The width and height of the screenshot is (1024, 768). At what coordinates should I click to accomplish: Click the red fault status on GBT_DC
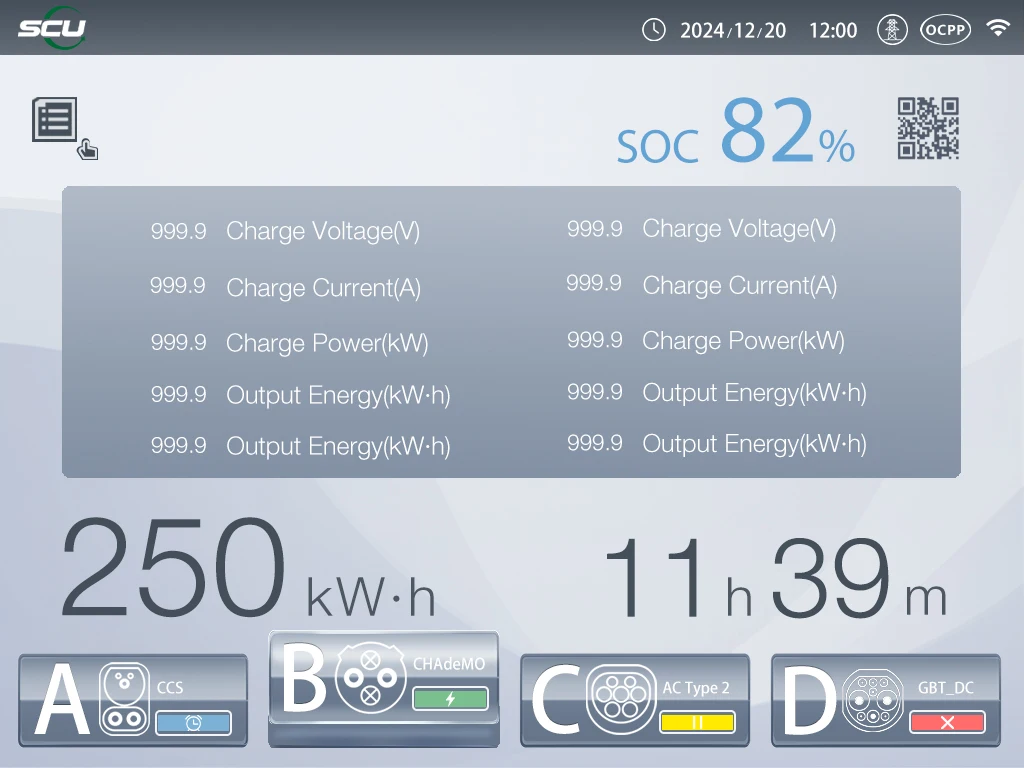click(947, 722)
